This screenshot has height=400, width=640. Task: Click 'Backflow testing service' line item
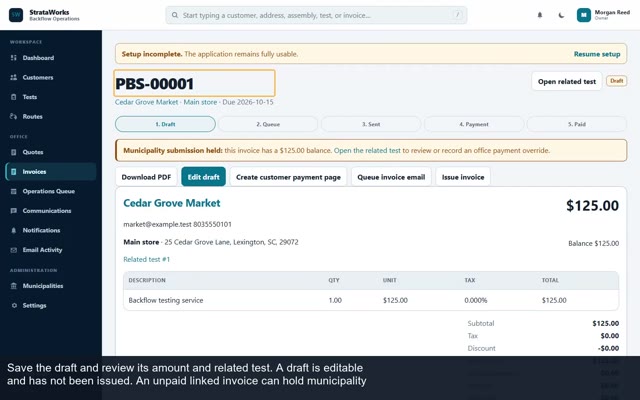click(x=166, y=300)
